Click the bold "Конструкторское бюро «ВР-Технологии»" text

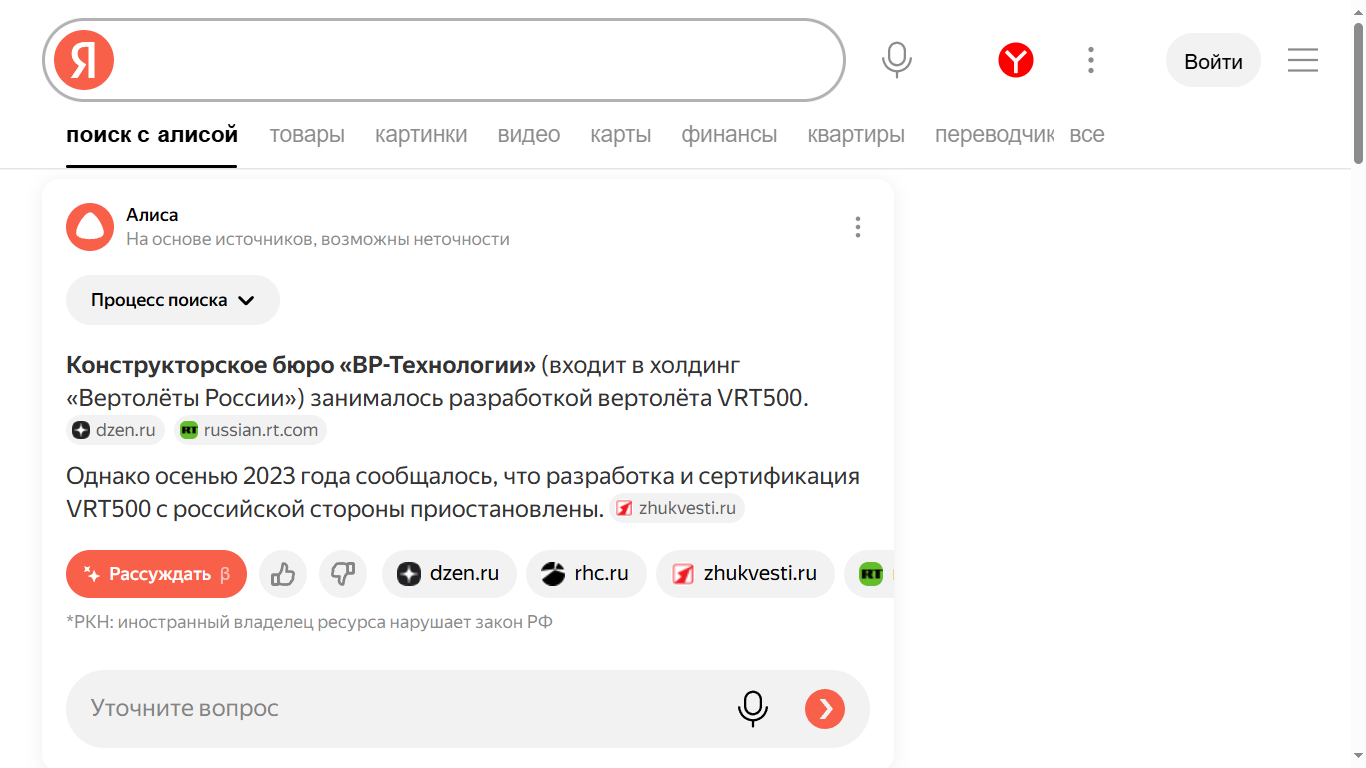[x=301, y=364]
